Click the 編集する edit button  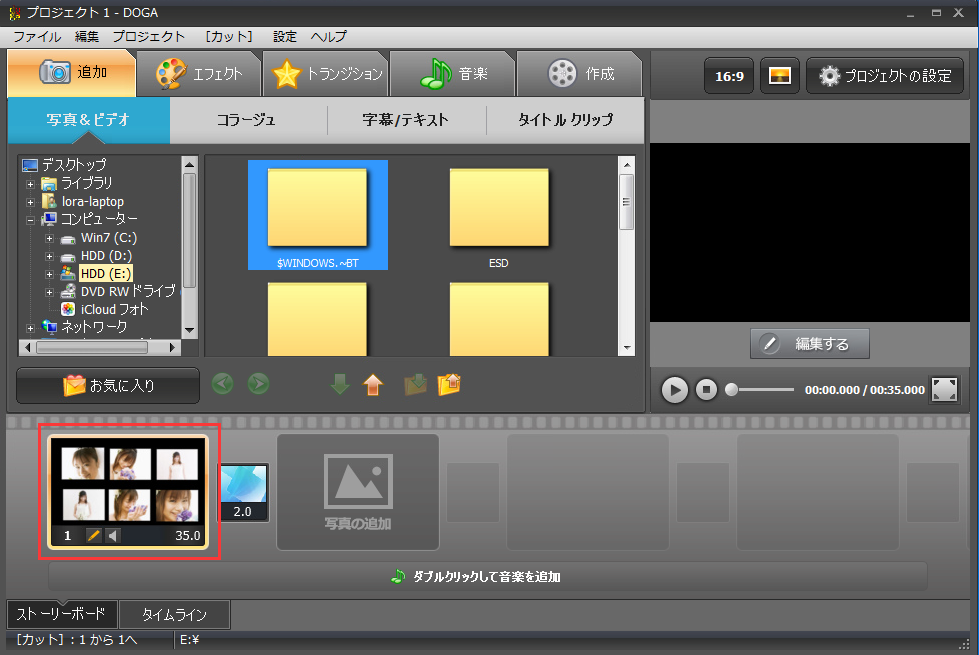[x=809, y=344]
